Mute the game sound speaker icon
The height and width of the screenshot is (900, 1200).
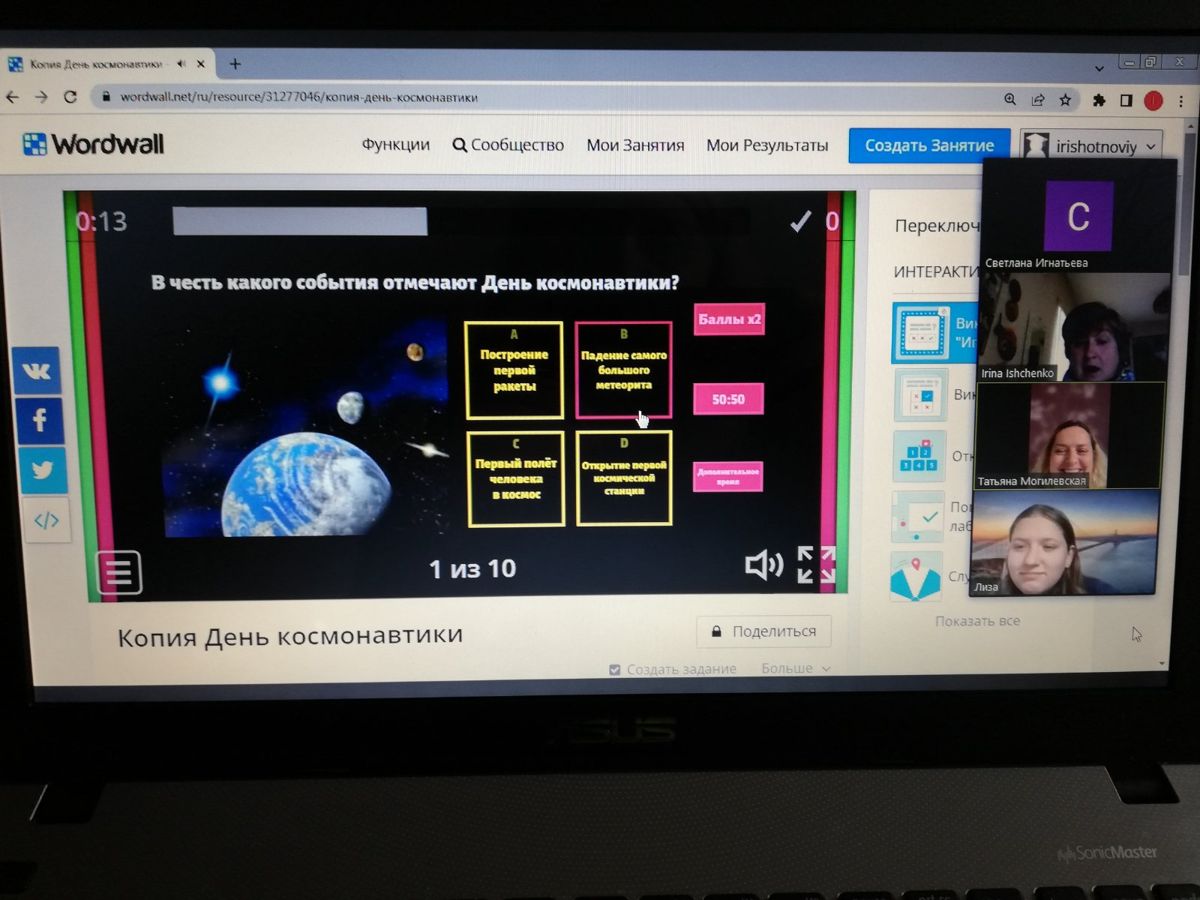pyautogui.click(x=763, y=566)
